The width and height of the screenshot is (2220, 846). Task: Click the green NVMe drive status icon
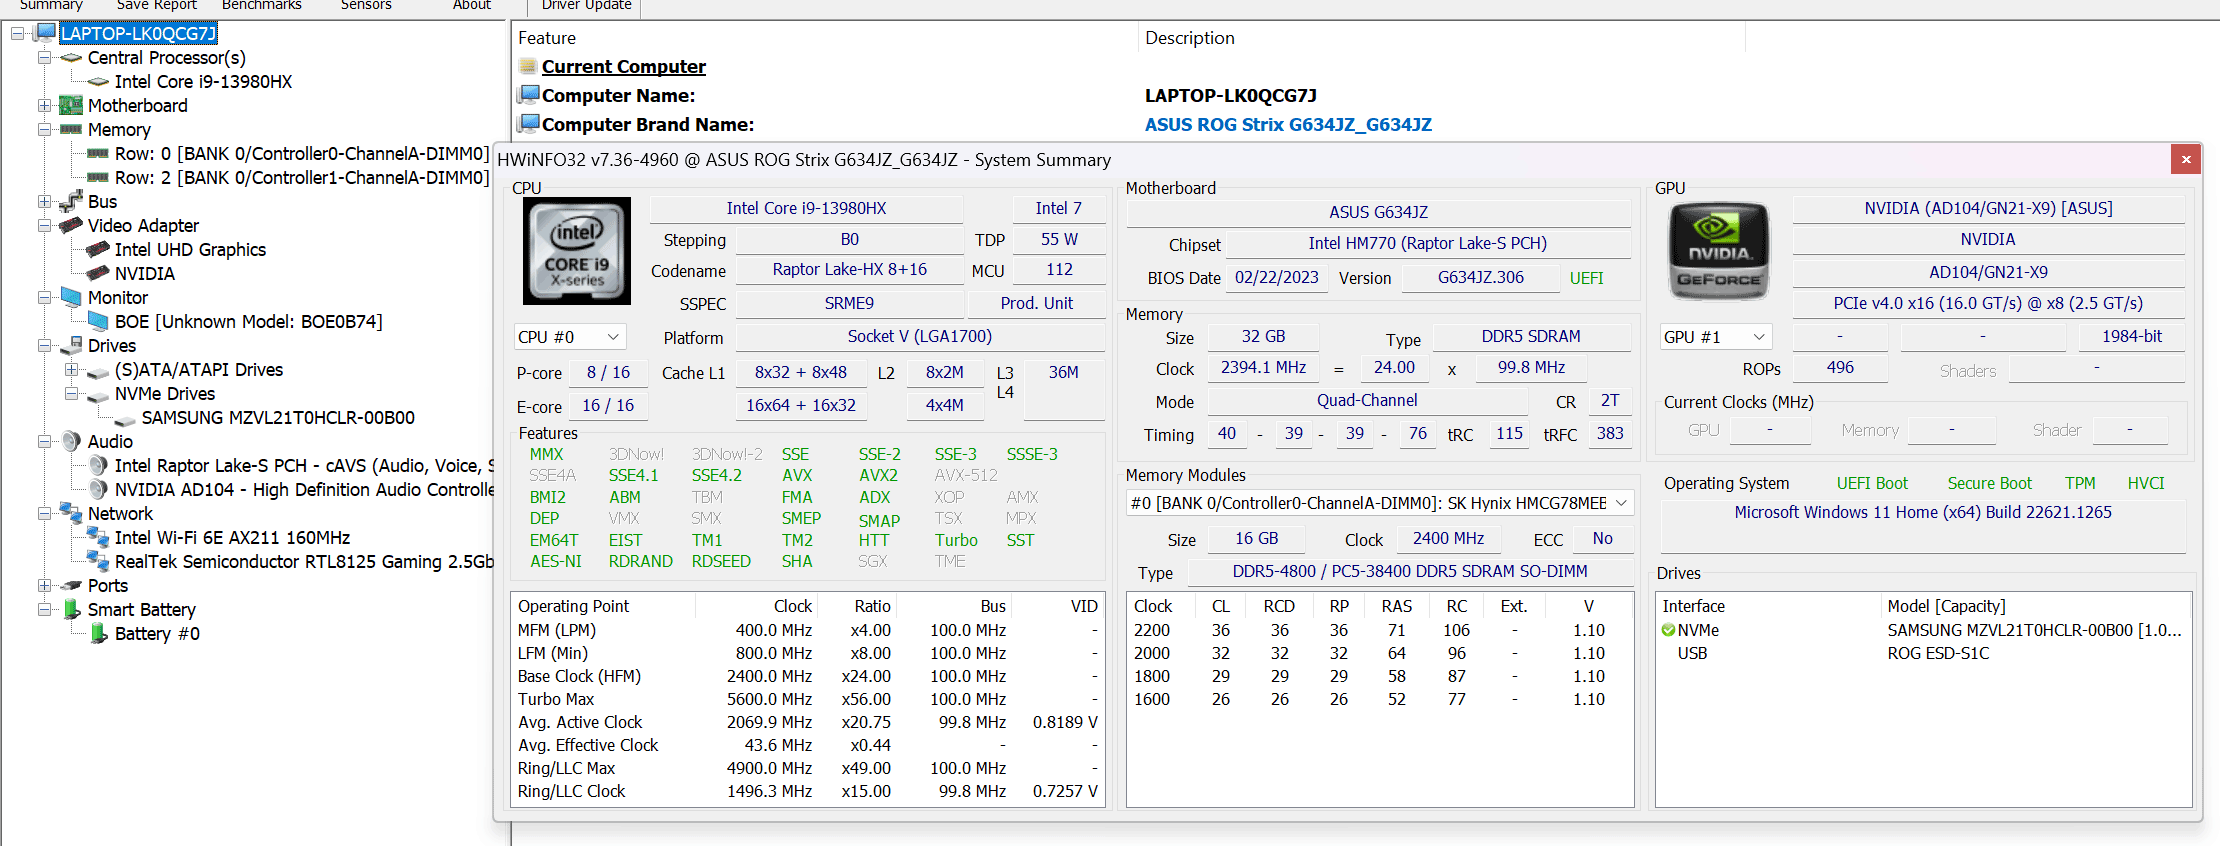pos(1668,630)
